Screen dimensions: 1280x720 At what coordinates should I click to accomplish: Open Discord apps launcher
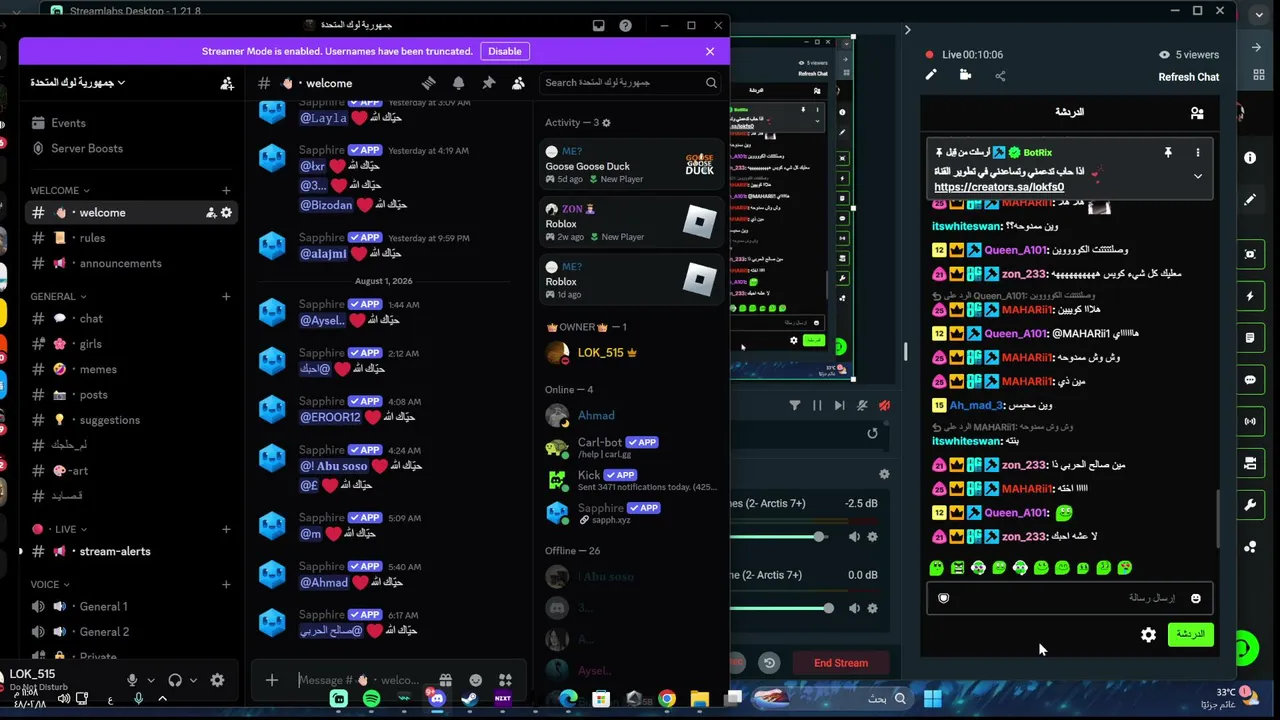click(x=505, y=680)
